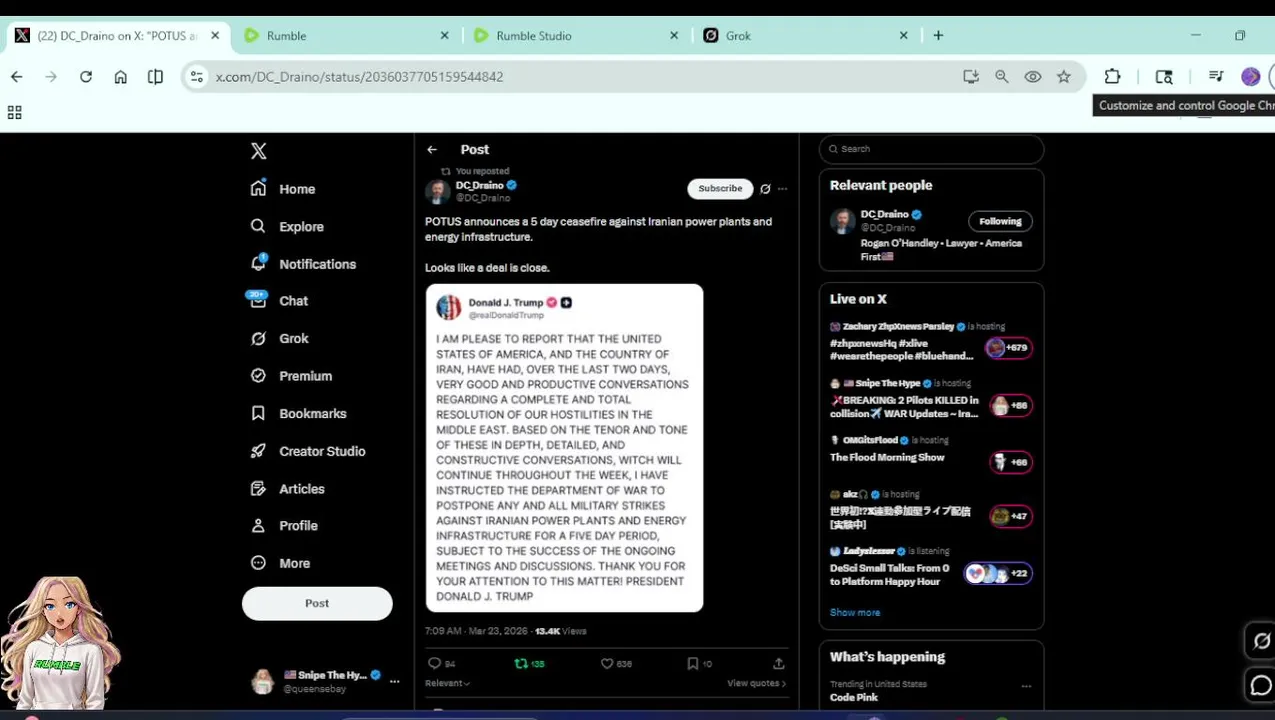This screenshot has height=720, width=1275.
Task: Click the Home house icon
Action: click(x=258, y=188)
